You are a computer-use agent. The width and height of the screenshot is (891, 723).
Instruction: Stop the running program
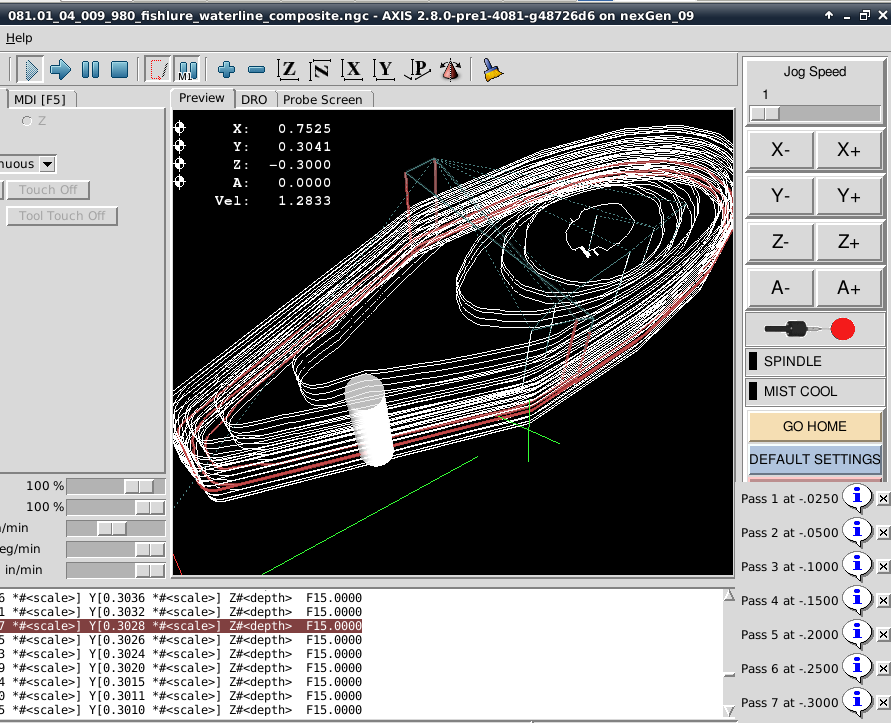pos(119,69)
